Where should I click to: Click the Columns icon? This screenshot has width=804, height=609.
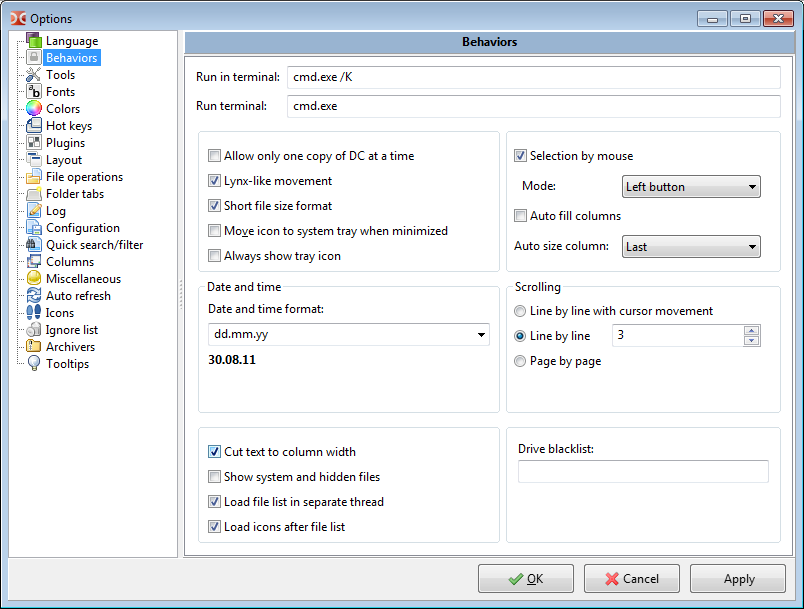coord(34,261)
